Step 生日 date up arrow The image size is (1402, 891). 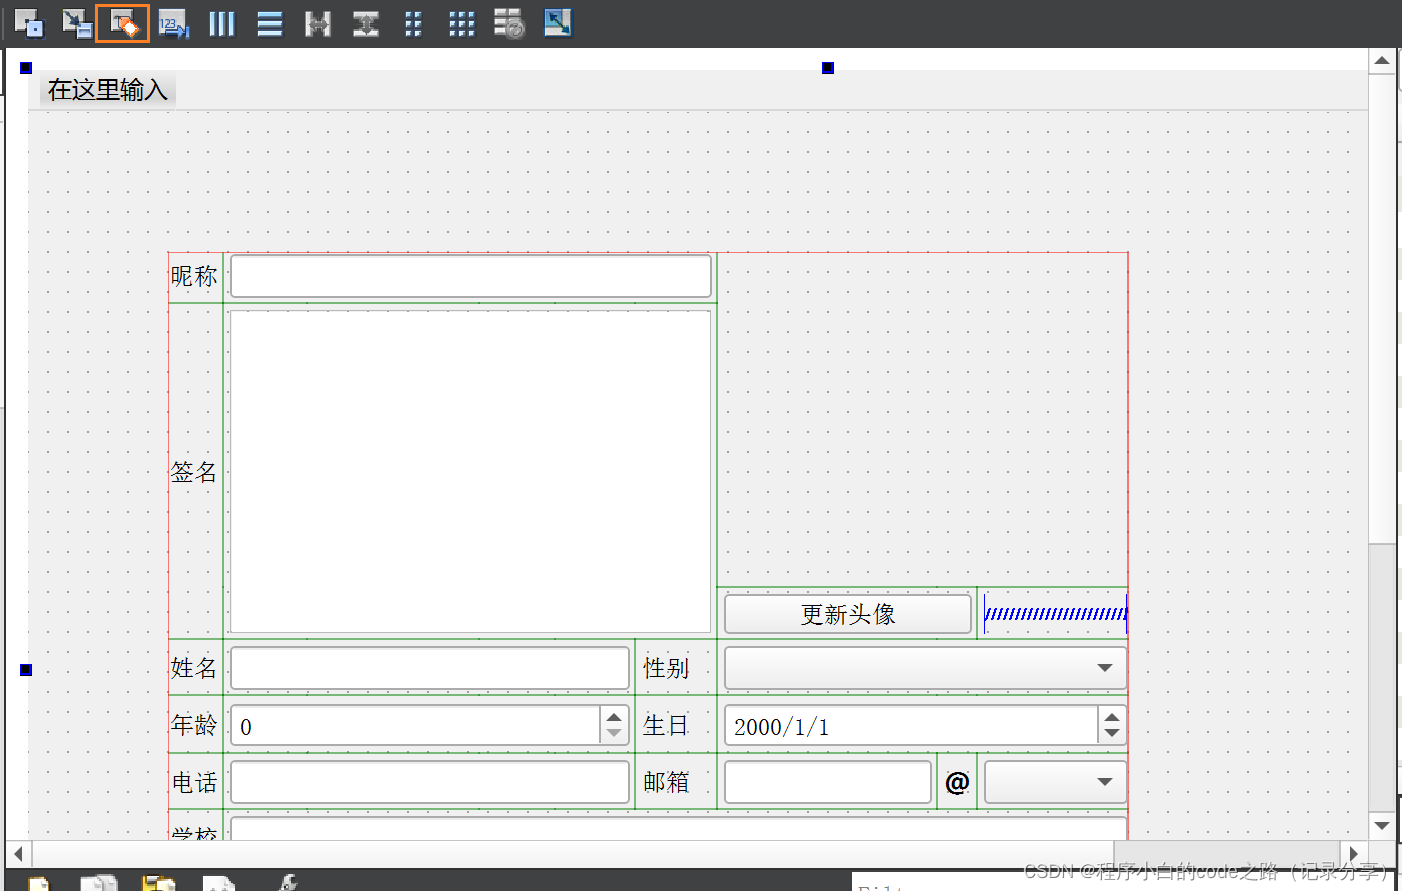click(1112, 716)
